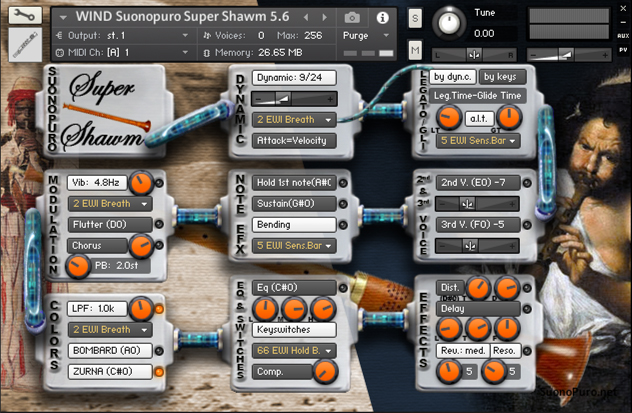Adjust the header volume slider

[569, 55]
